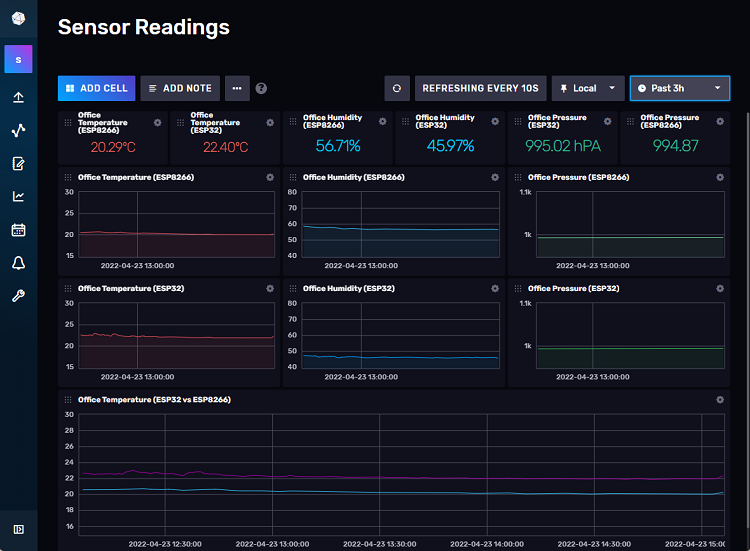Open gear on Office Pressure (ESP32) graph
The image size is (750, 551).
pos(720,288)
